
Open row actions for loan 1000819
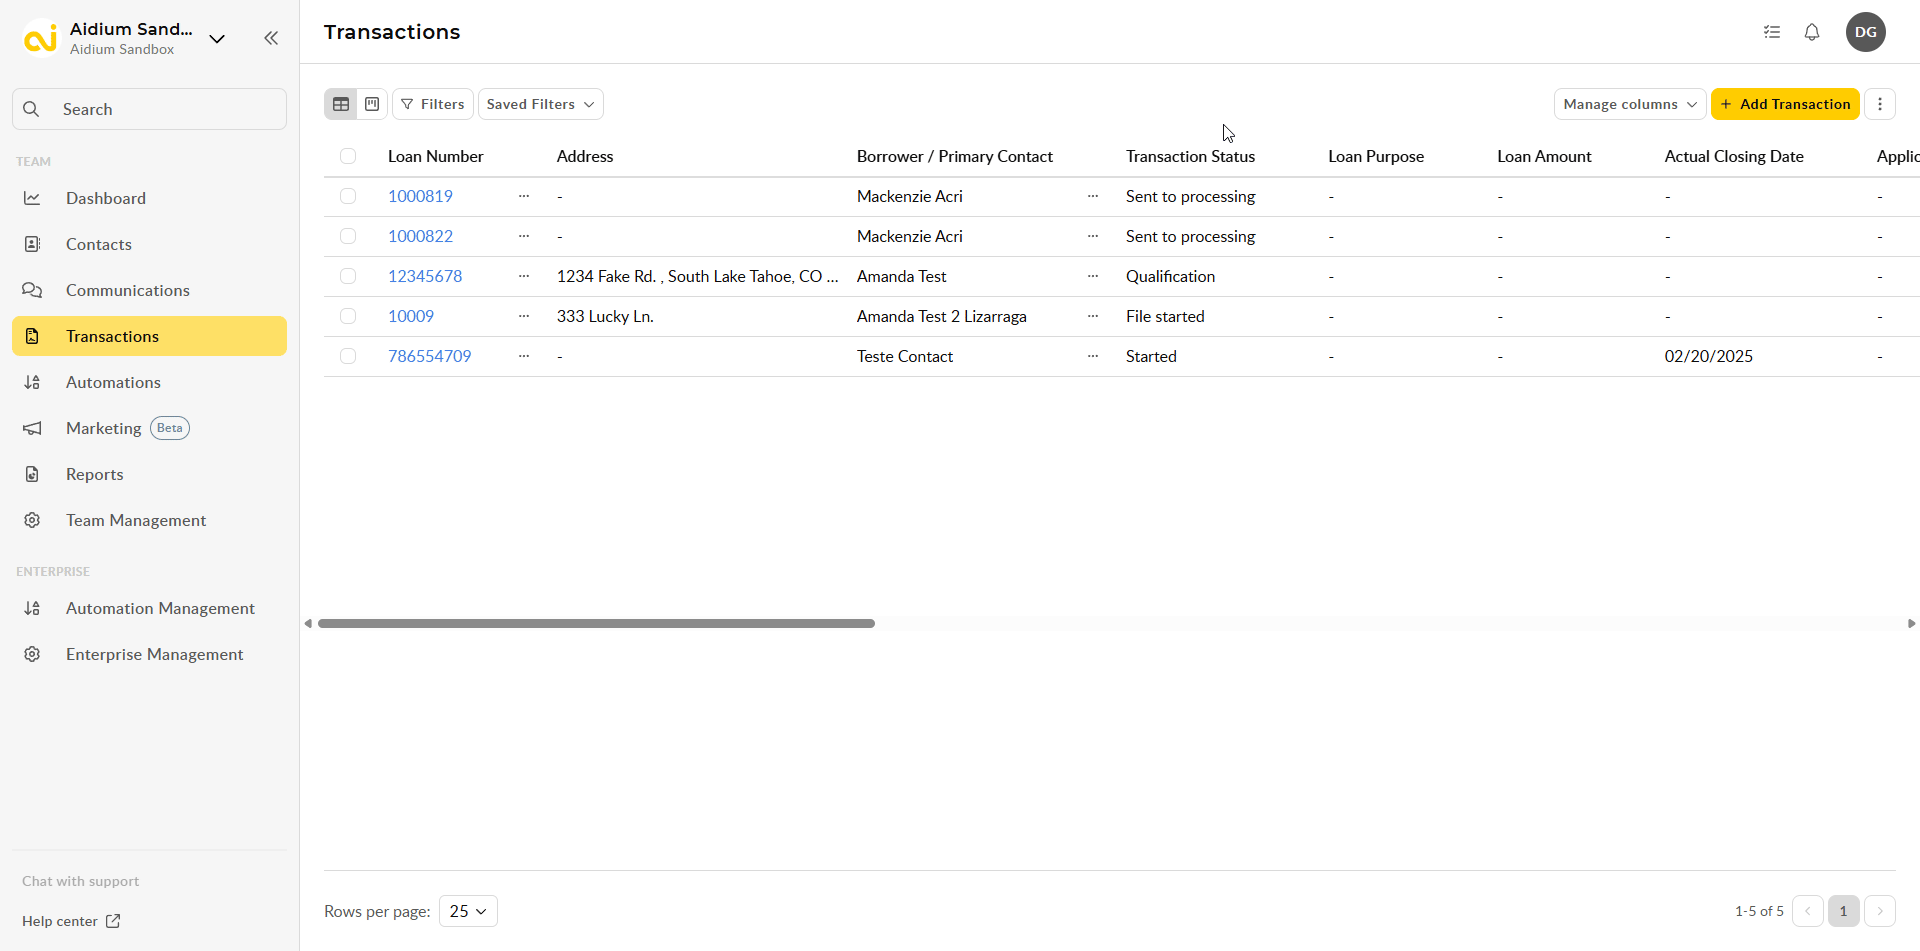tap(524, 196)
